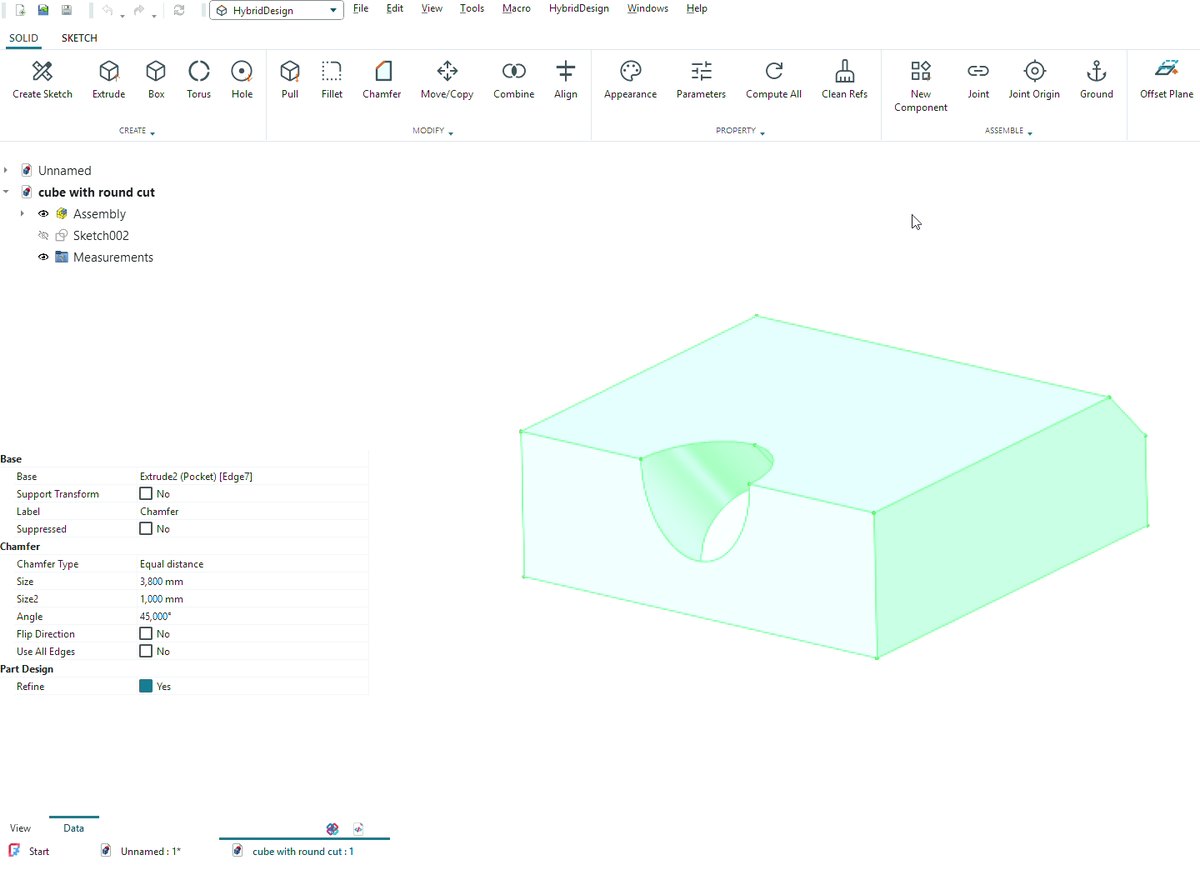
Task: Expand the Unnamed document tree node
Action: [6, 170]
